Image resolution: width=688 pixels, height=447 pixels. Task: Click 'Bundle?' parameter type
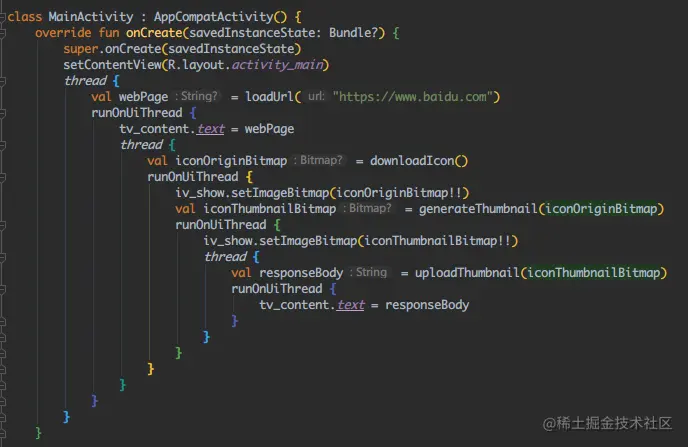354,33
